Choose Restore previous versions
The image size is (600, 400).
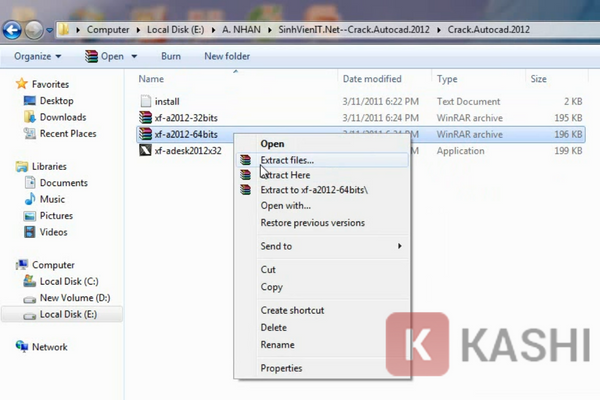(x=312, y=223)
